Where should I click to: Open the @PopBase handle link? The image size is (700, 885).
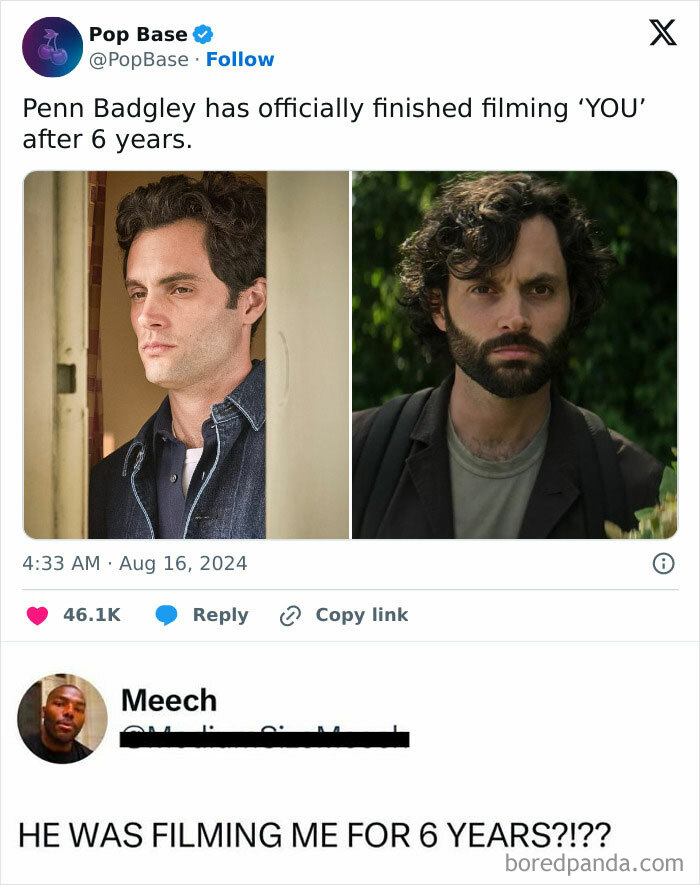pos(138,60)
